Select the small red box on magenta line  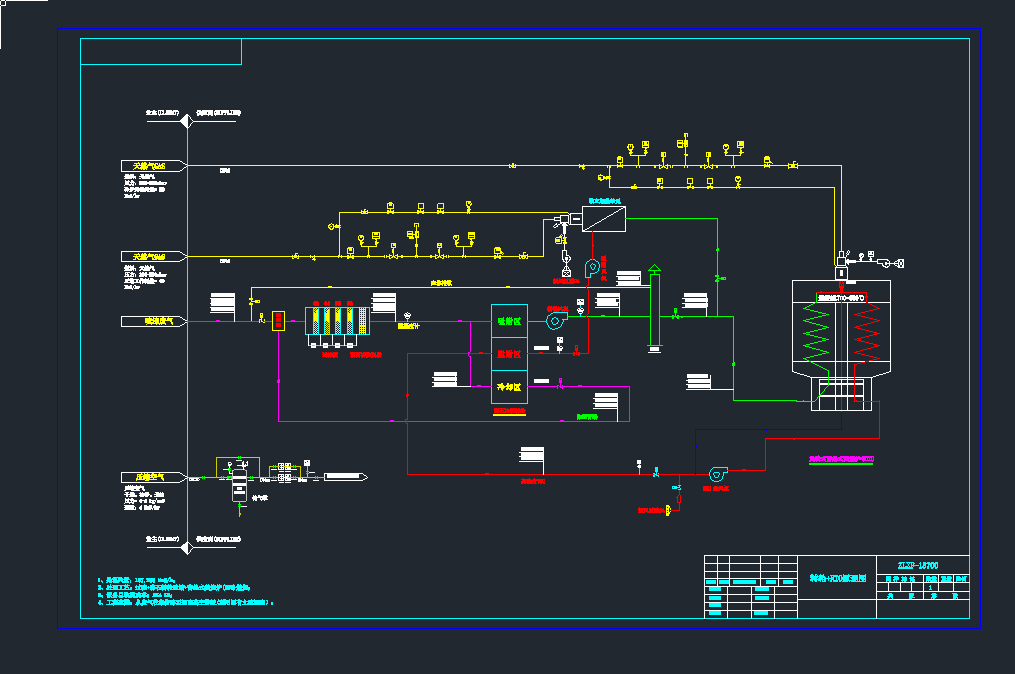click(x=279, y=321)
